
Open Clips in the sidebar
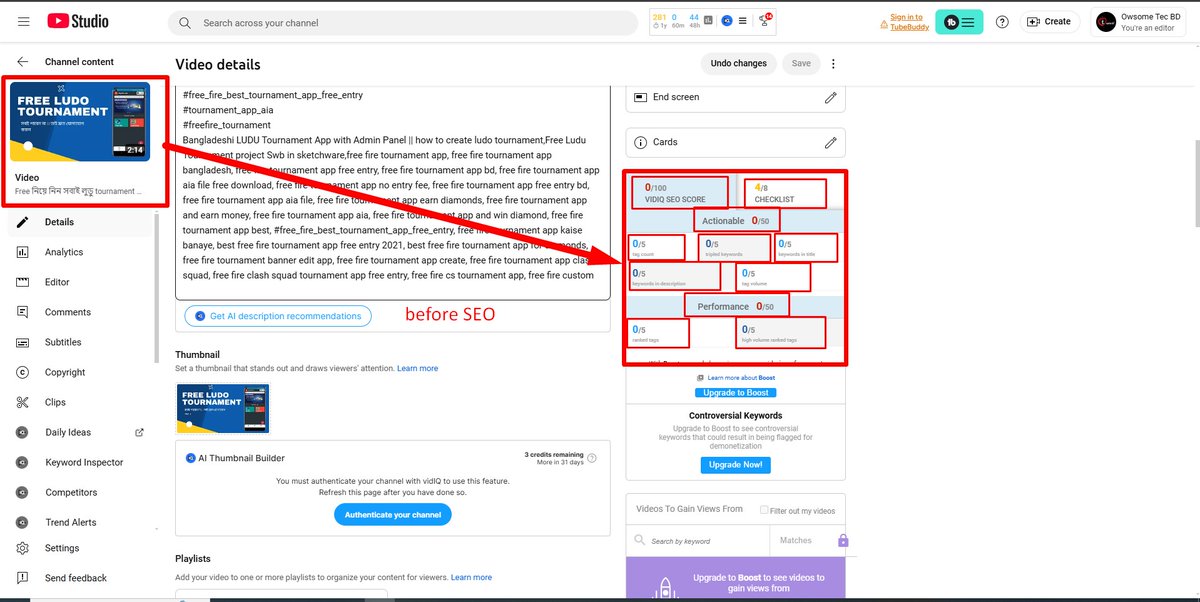pos(78,402)
